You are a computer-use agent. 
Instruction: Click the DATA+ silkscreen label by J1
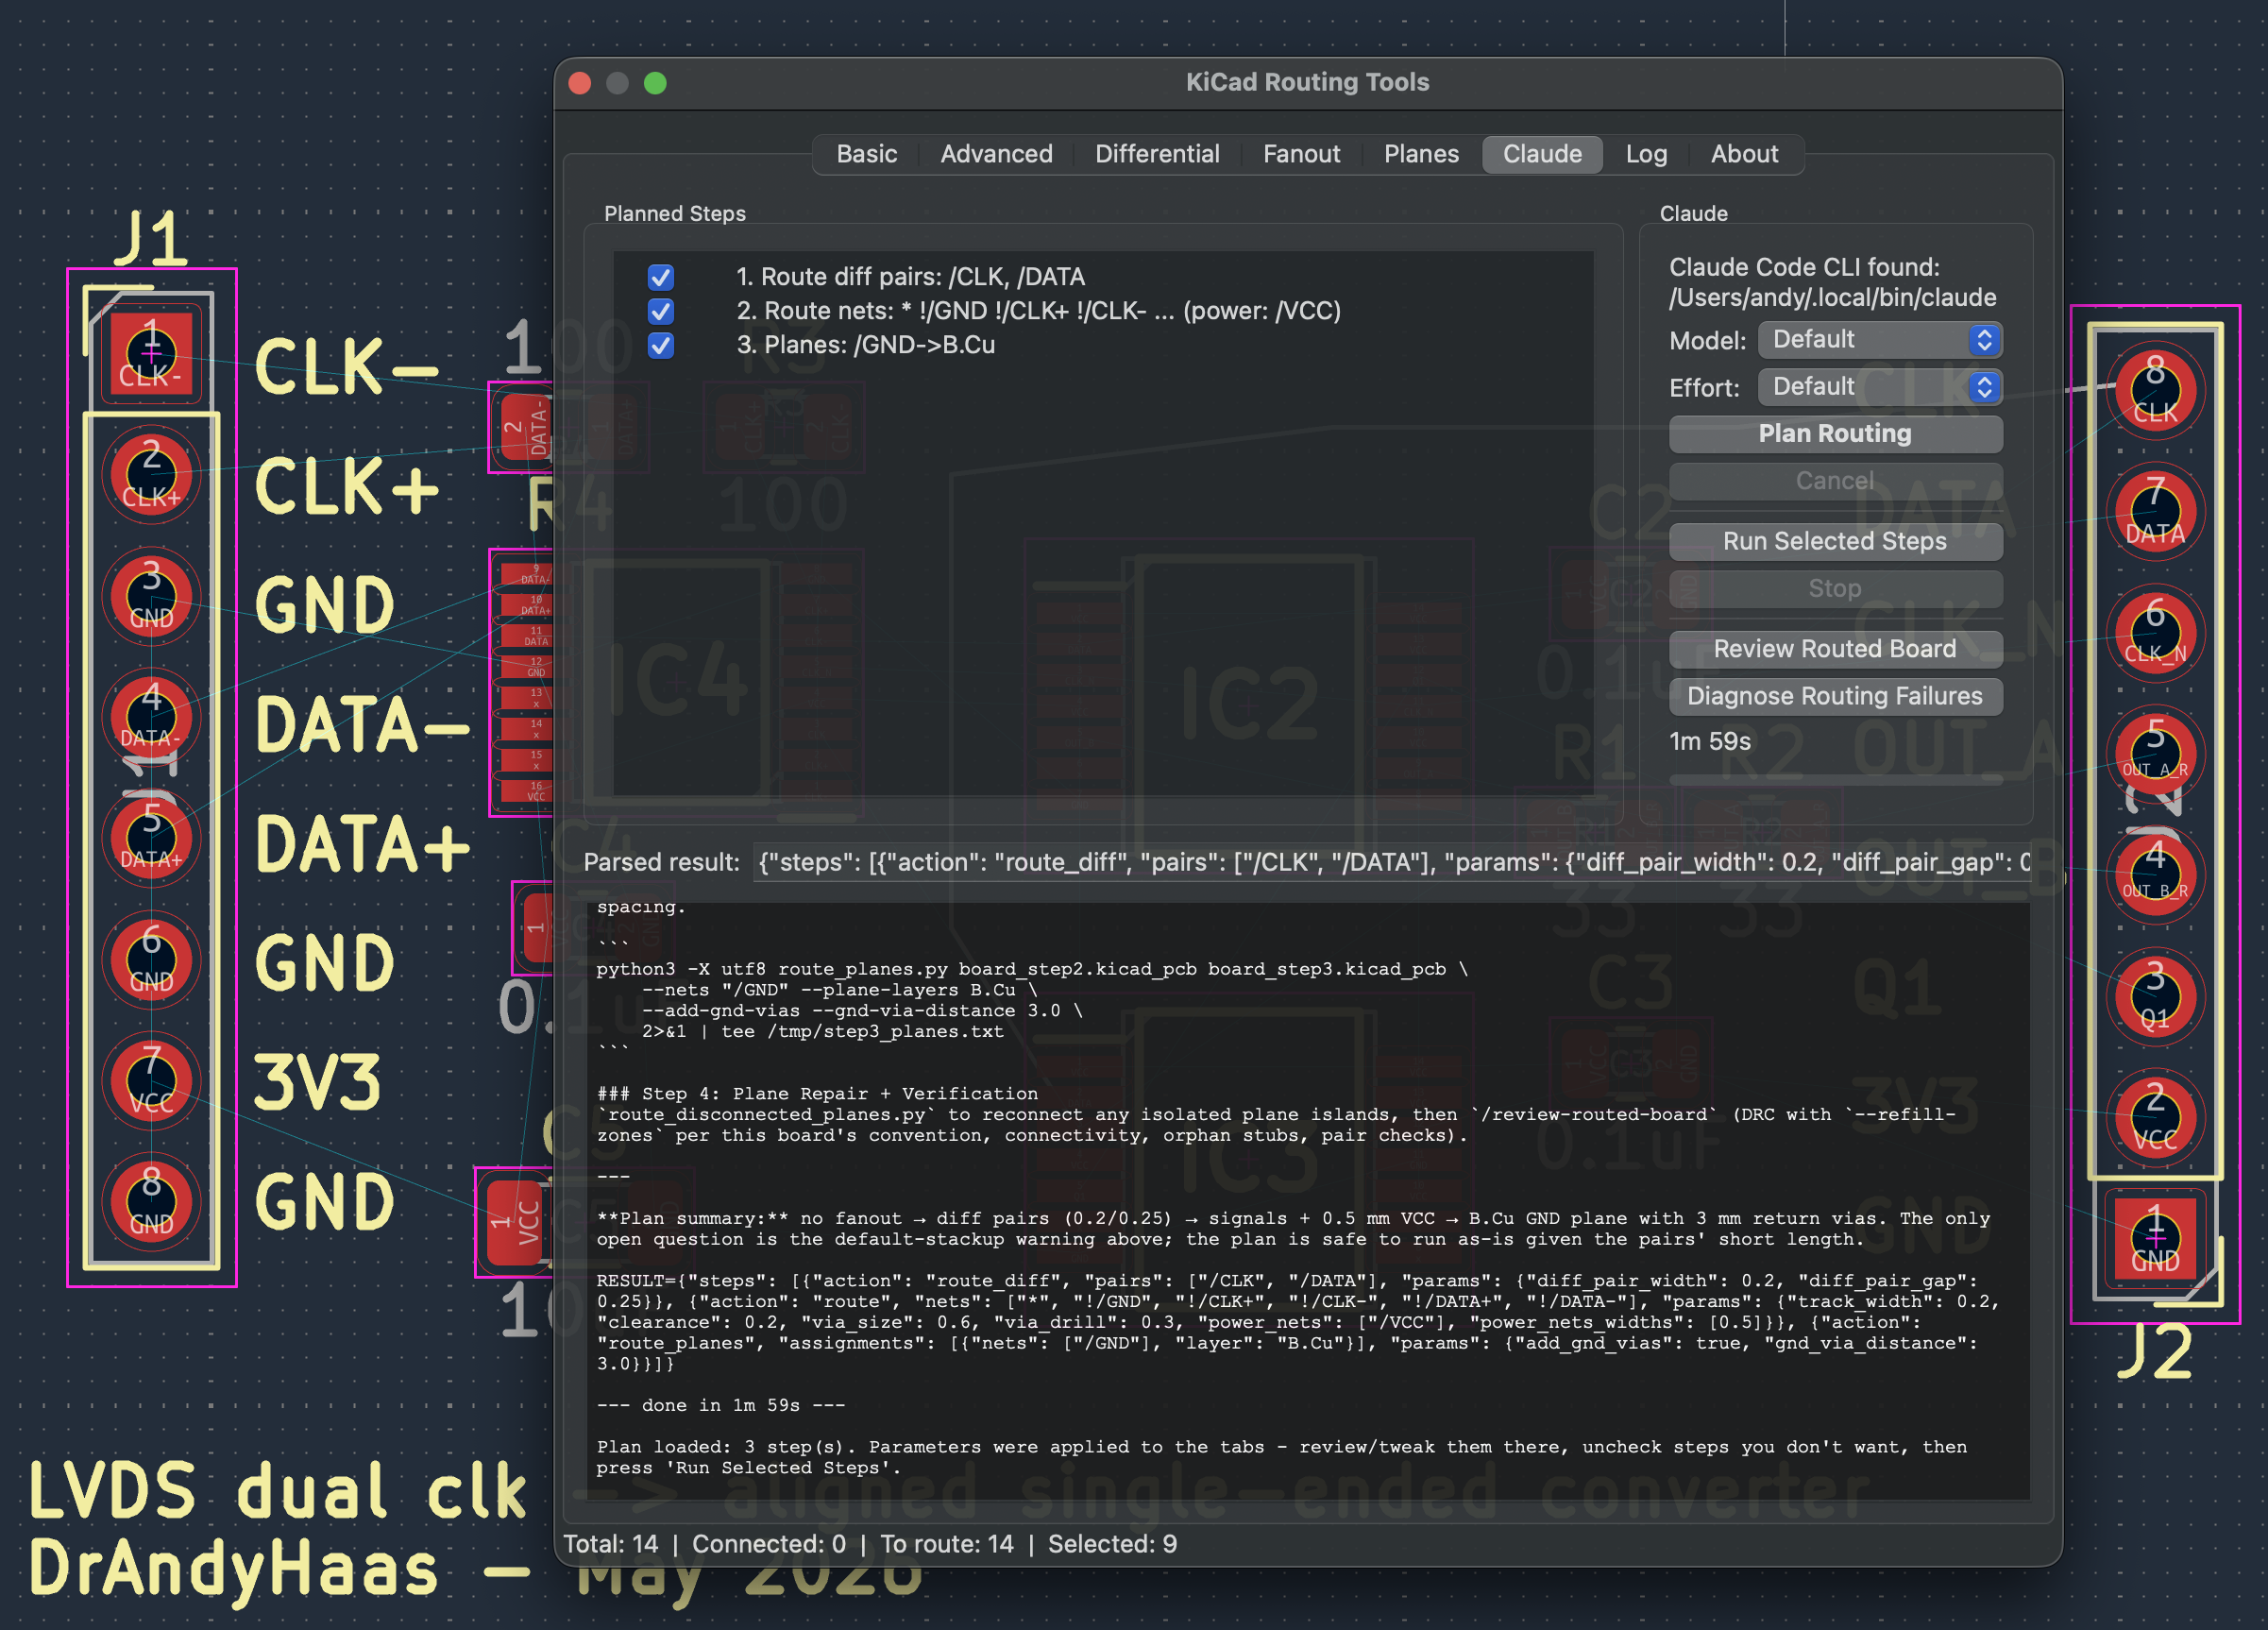pos(362,844)
